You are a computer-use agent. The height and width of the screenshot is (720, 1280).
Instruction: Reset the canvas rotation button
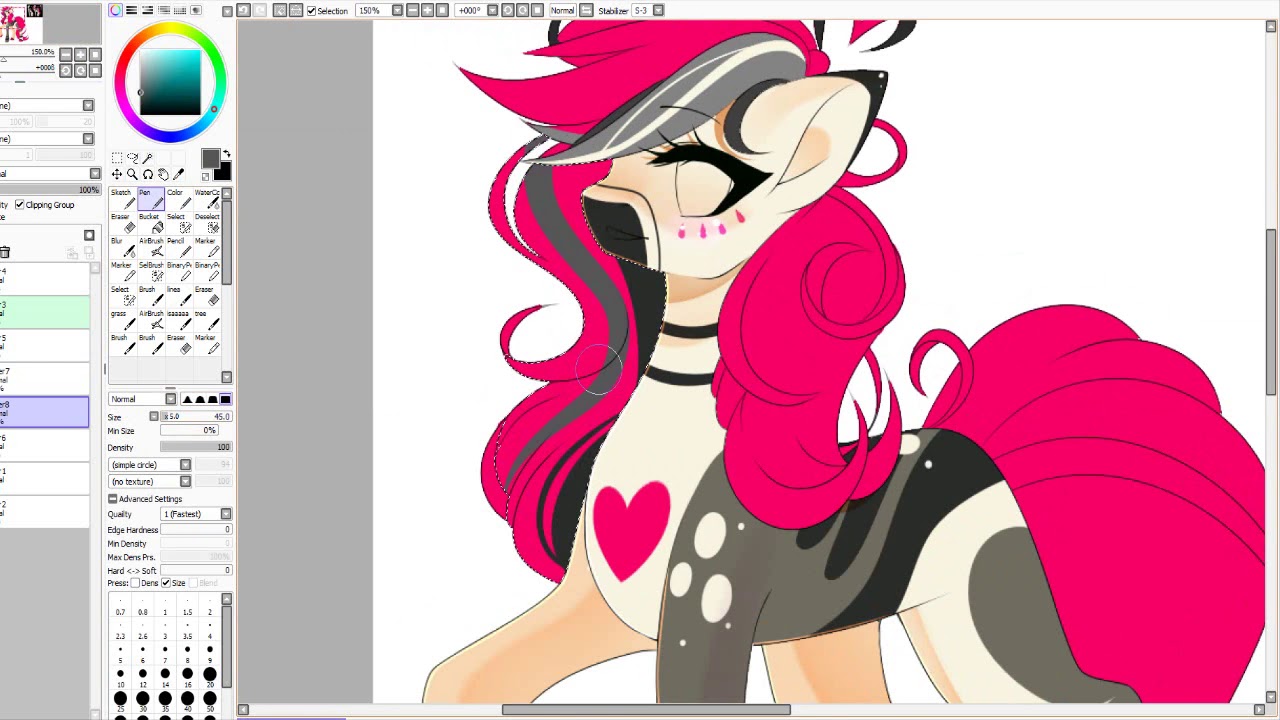[537, 10]
